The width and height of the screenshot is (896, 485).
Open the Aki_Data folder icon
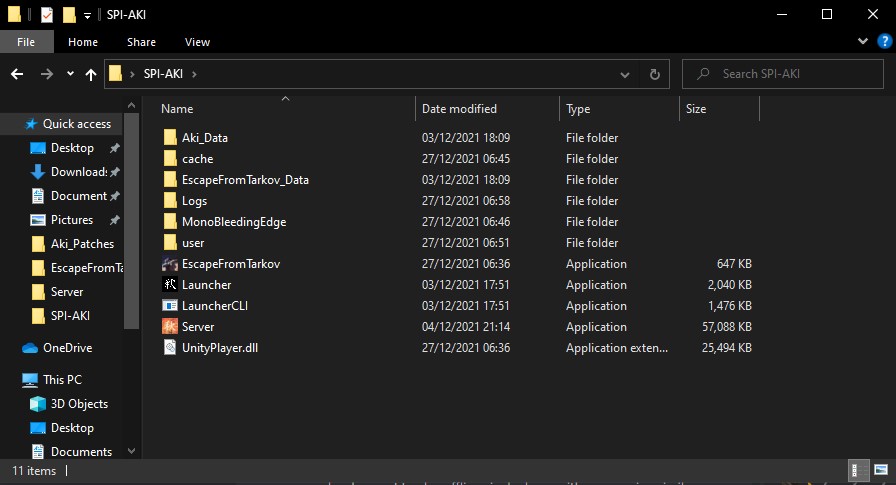pos(170,138)
